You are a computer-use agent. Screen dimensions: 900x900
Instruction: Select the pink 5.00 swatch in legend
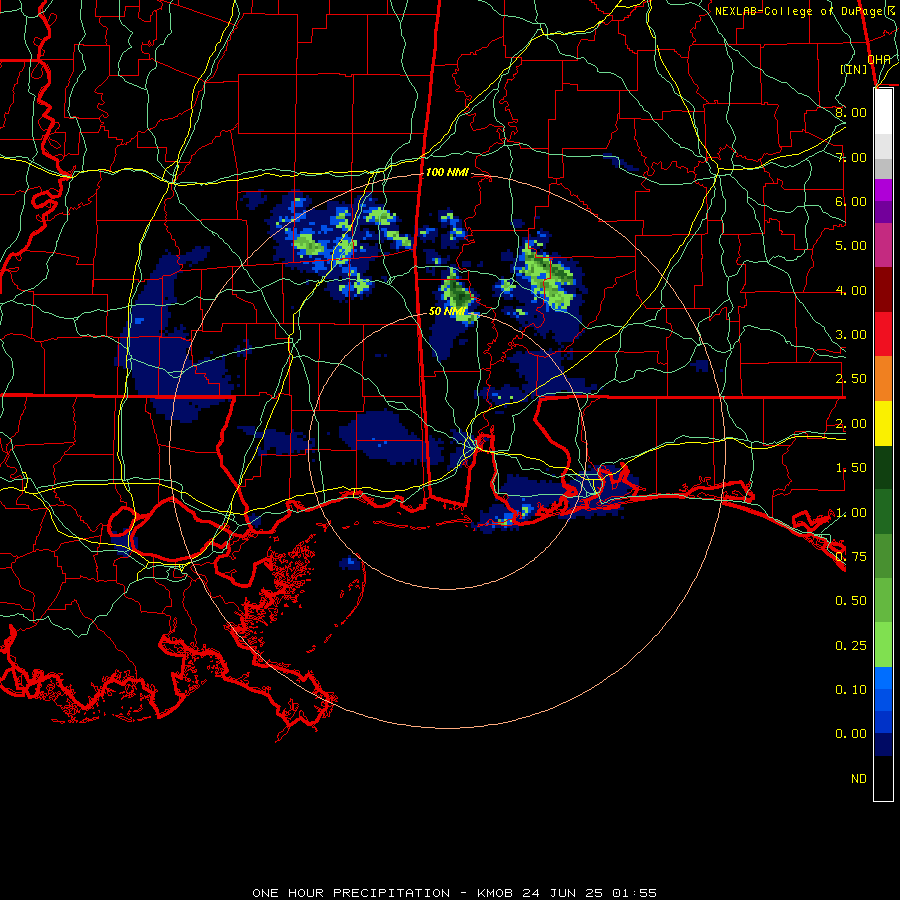click(883, 246)
